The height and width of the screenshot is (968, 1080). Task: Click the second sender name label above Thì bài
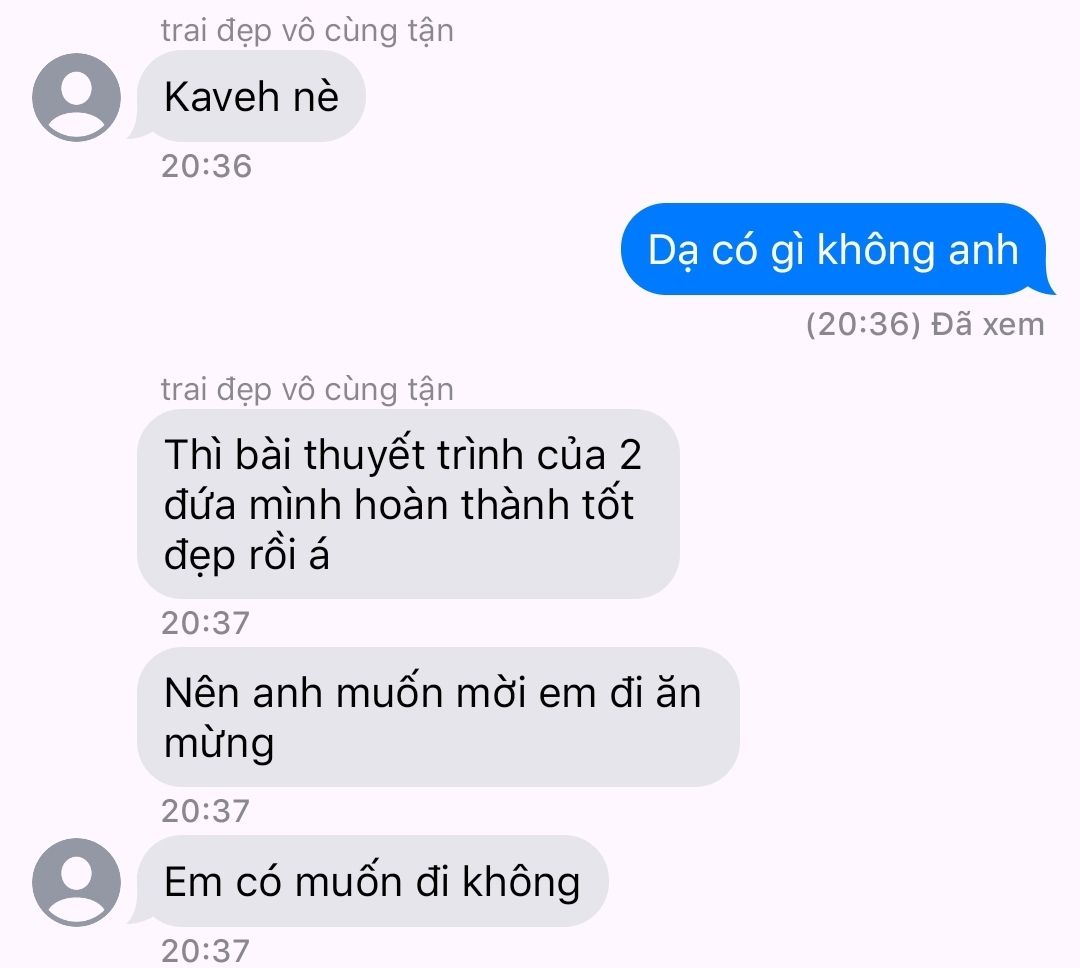coord(307,390)
